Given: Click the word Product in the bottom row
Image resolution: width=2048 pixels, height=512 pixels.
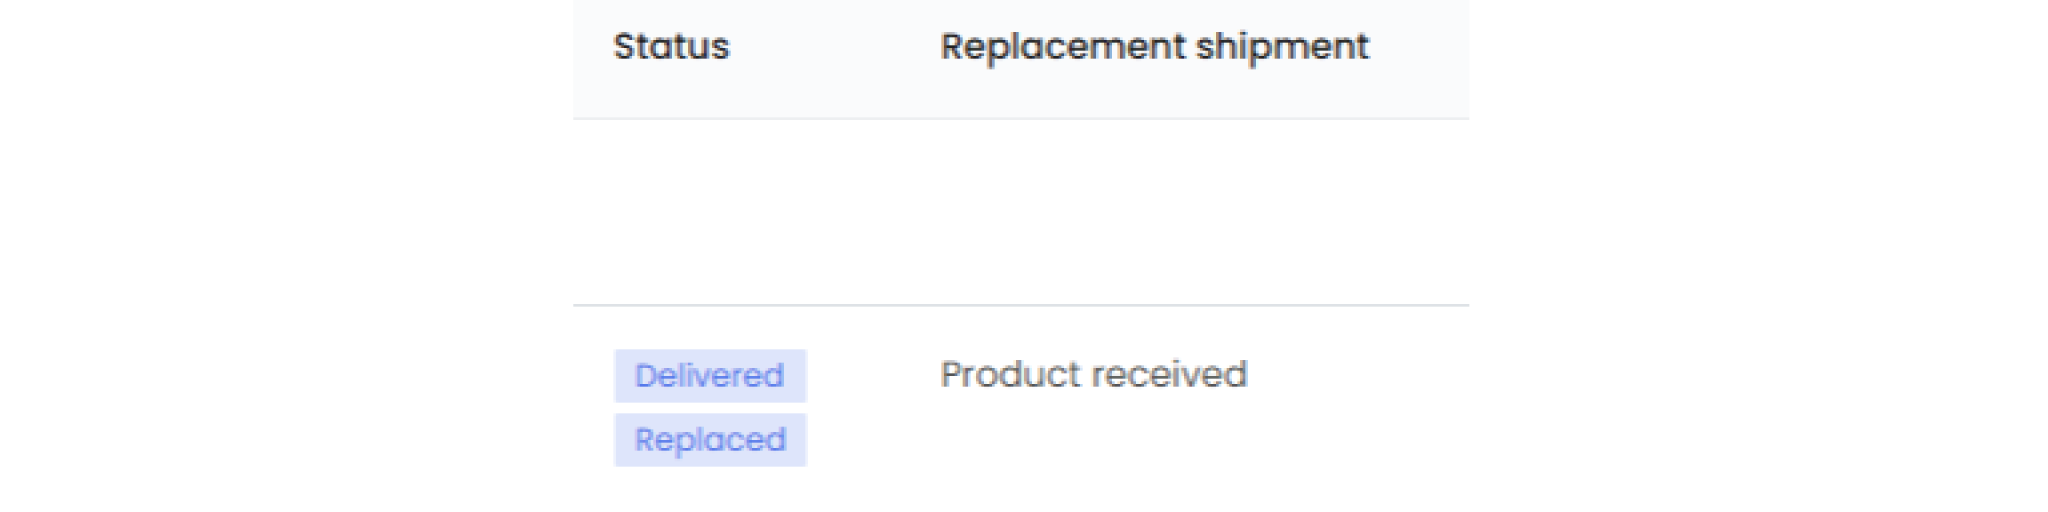Looking at the screenshot, I should tap(1007, 375).
